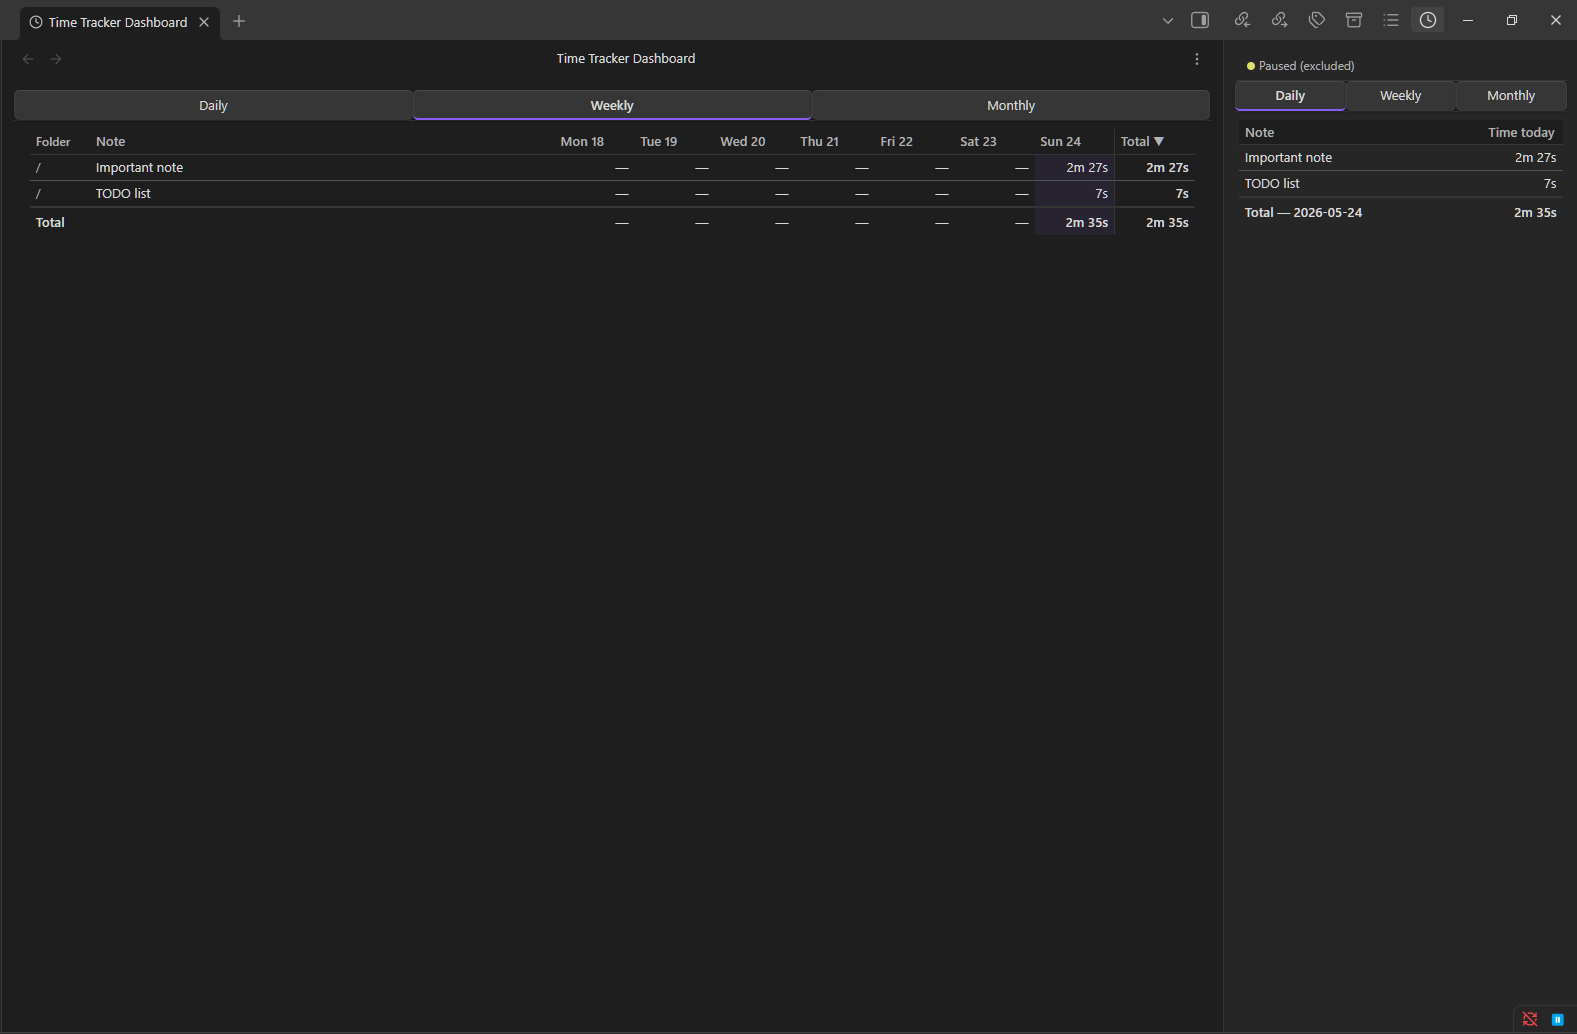Open 'Important note' in the dashboard table
Viewport: 1577px width, 1034px height.
click(x=139, y=168)
